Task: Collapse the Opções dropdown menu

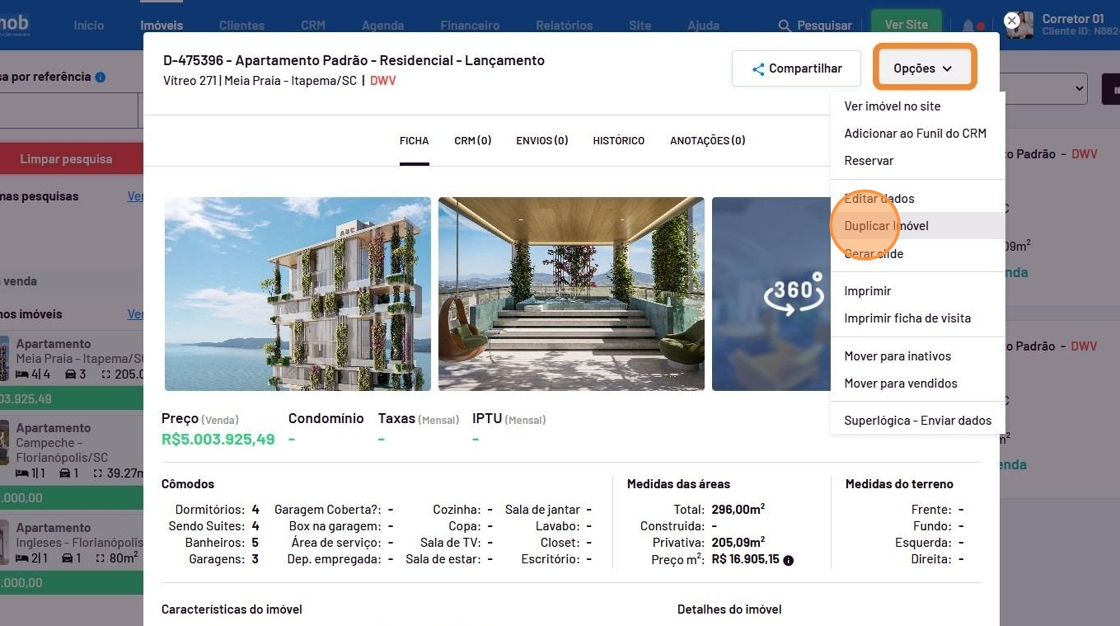Action: point(923,68)
